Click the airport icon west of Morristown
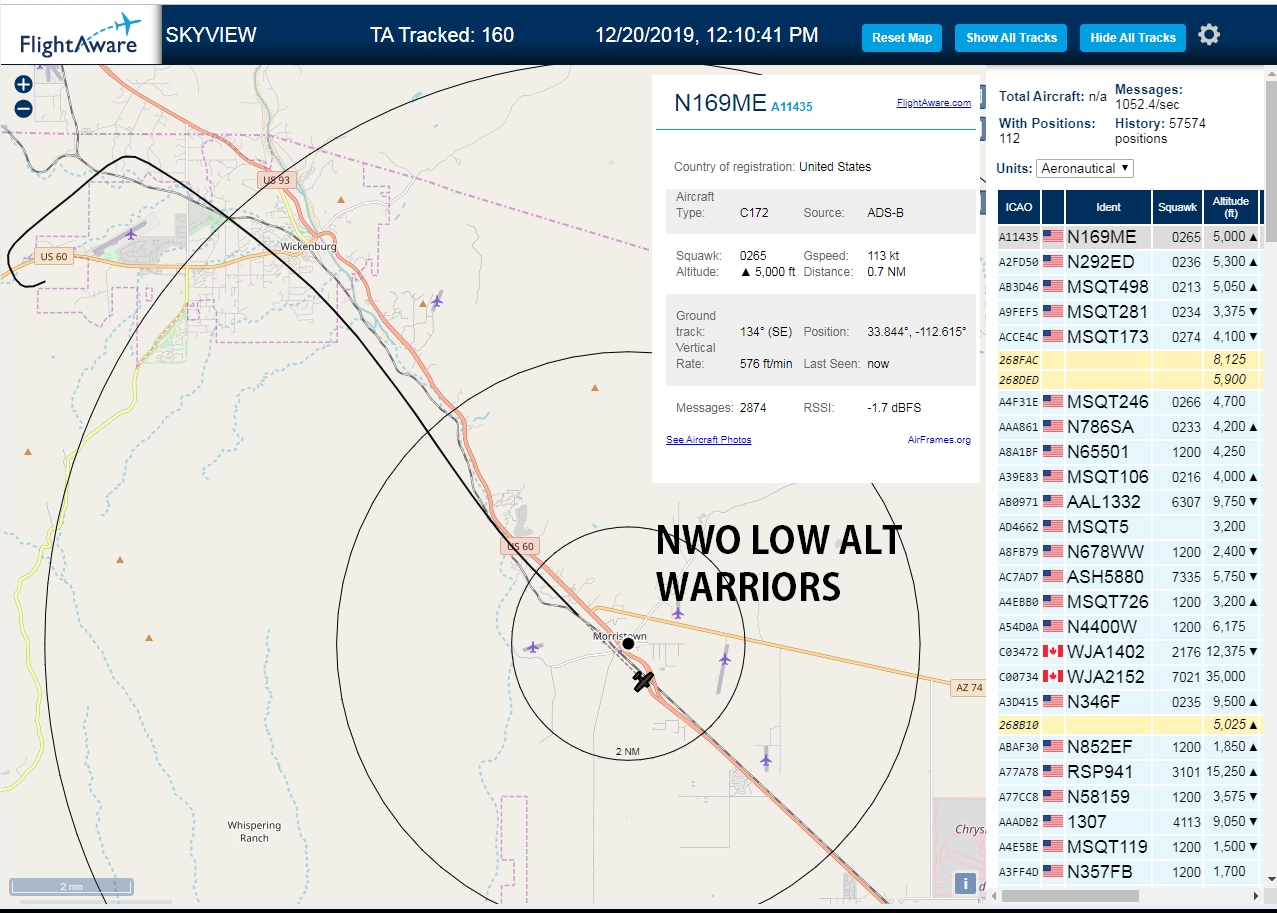1277x913 pixels. (533, 647)
